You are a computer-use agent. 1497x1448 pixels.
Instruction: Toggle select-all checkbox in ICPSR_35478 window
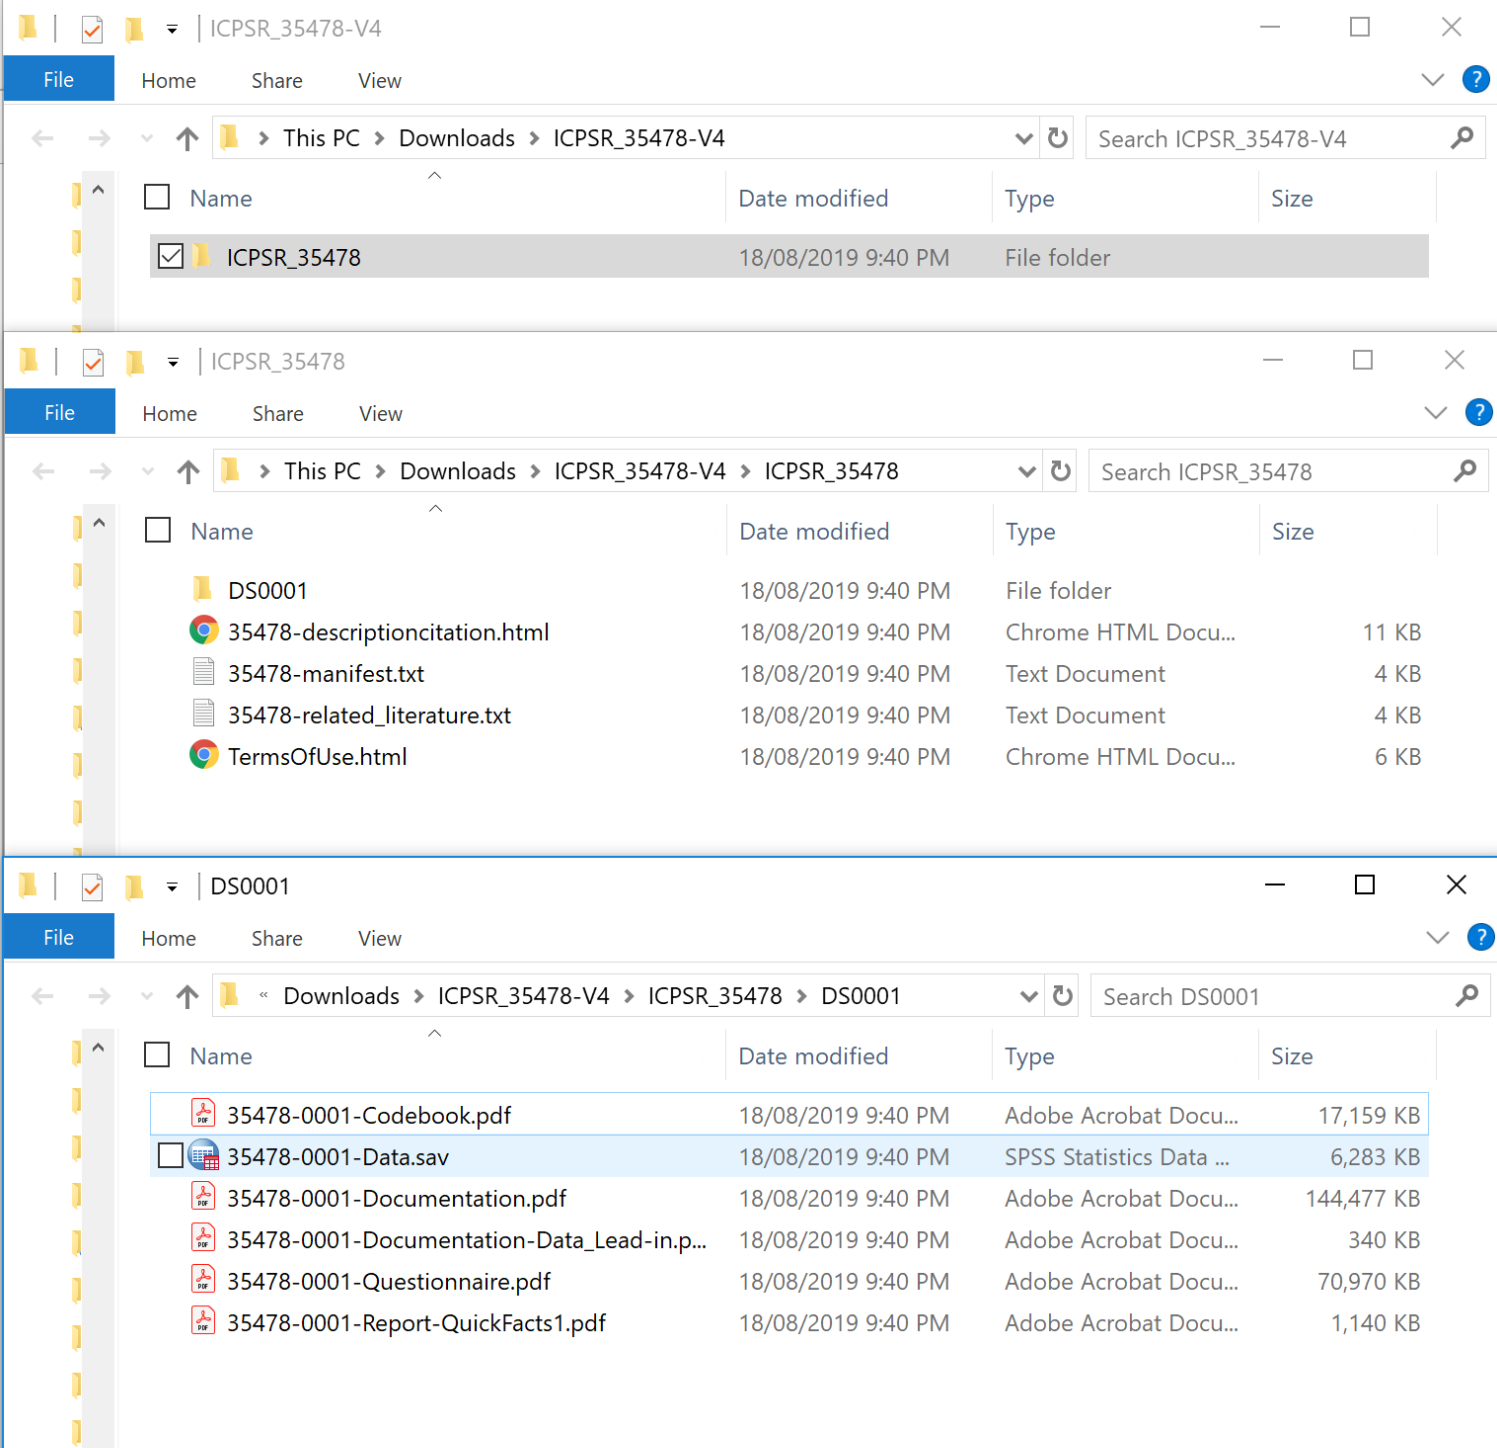pyautogui.click(x=158, y=530)
